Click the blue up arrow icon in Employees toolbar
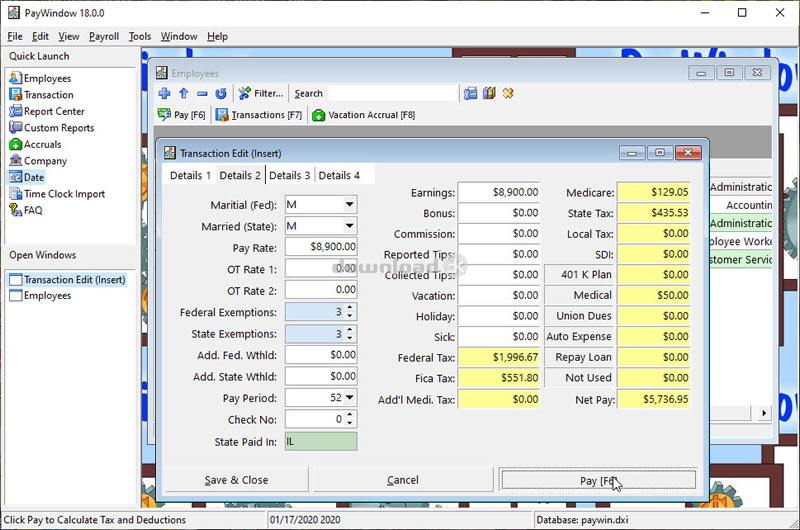 point(184,93)
